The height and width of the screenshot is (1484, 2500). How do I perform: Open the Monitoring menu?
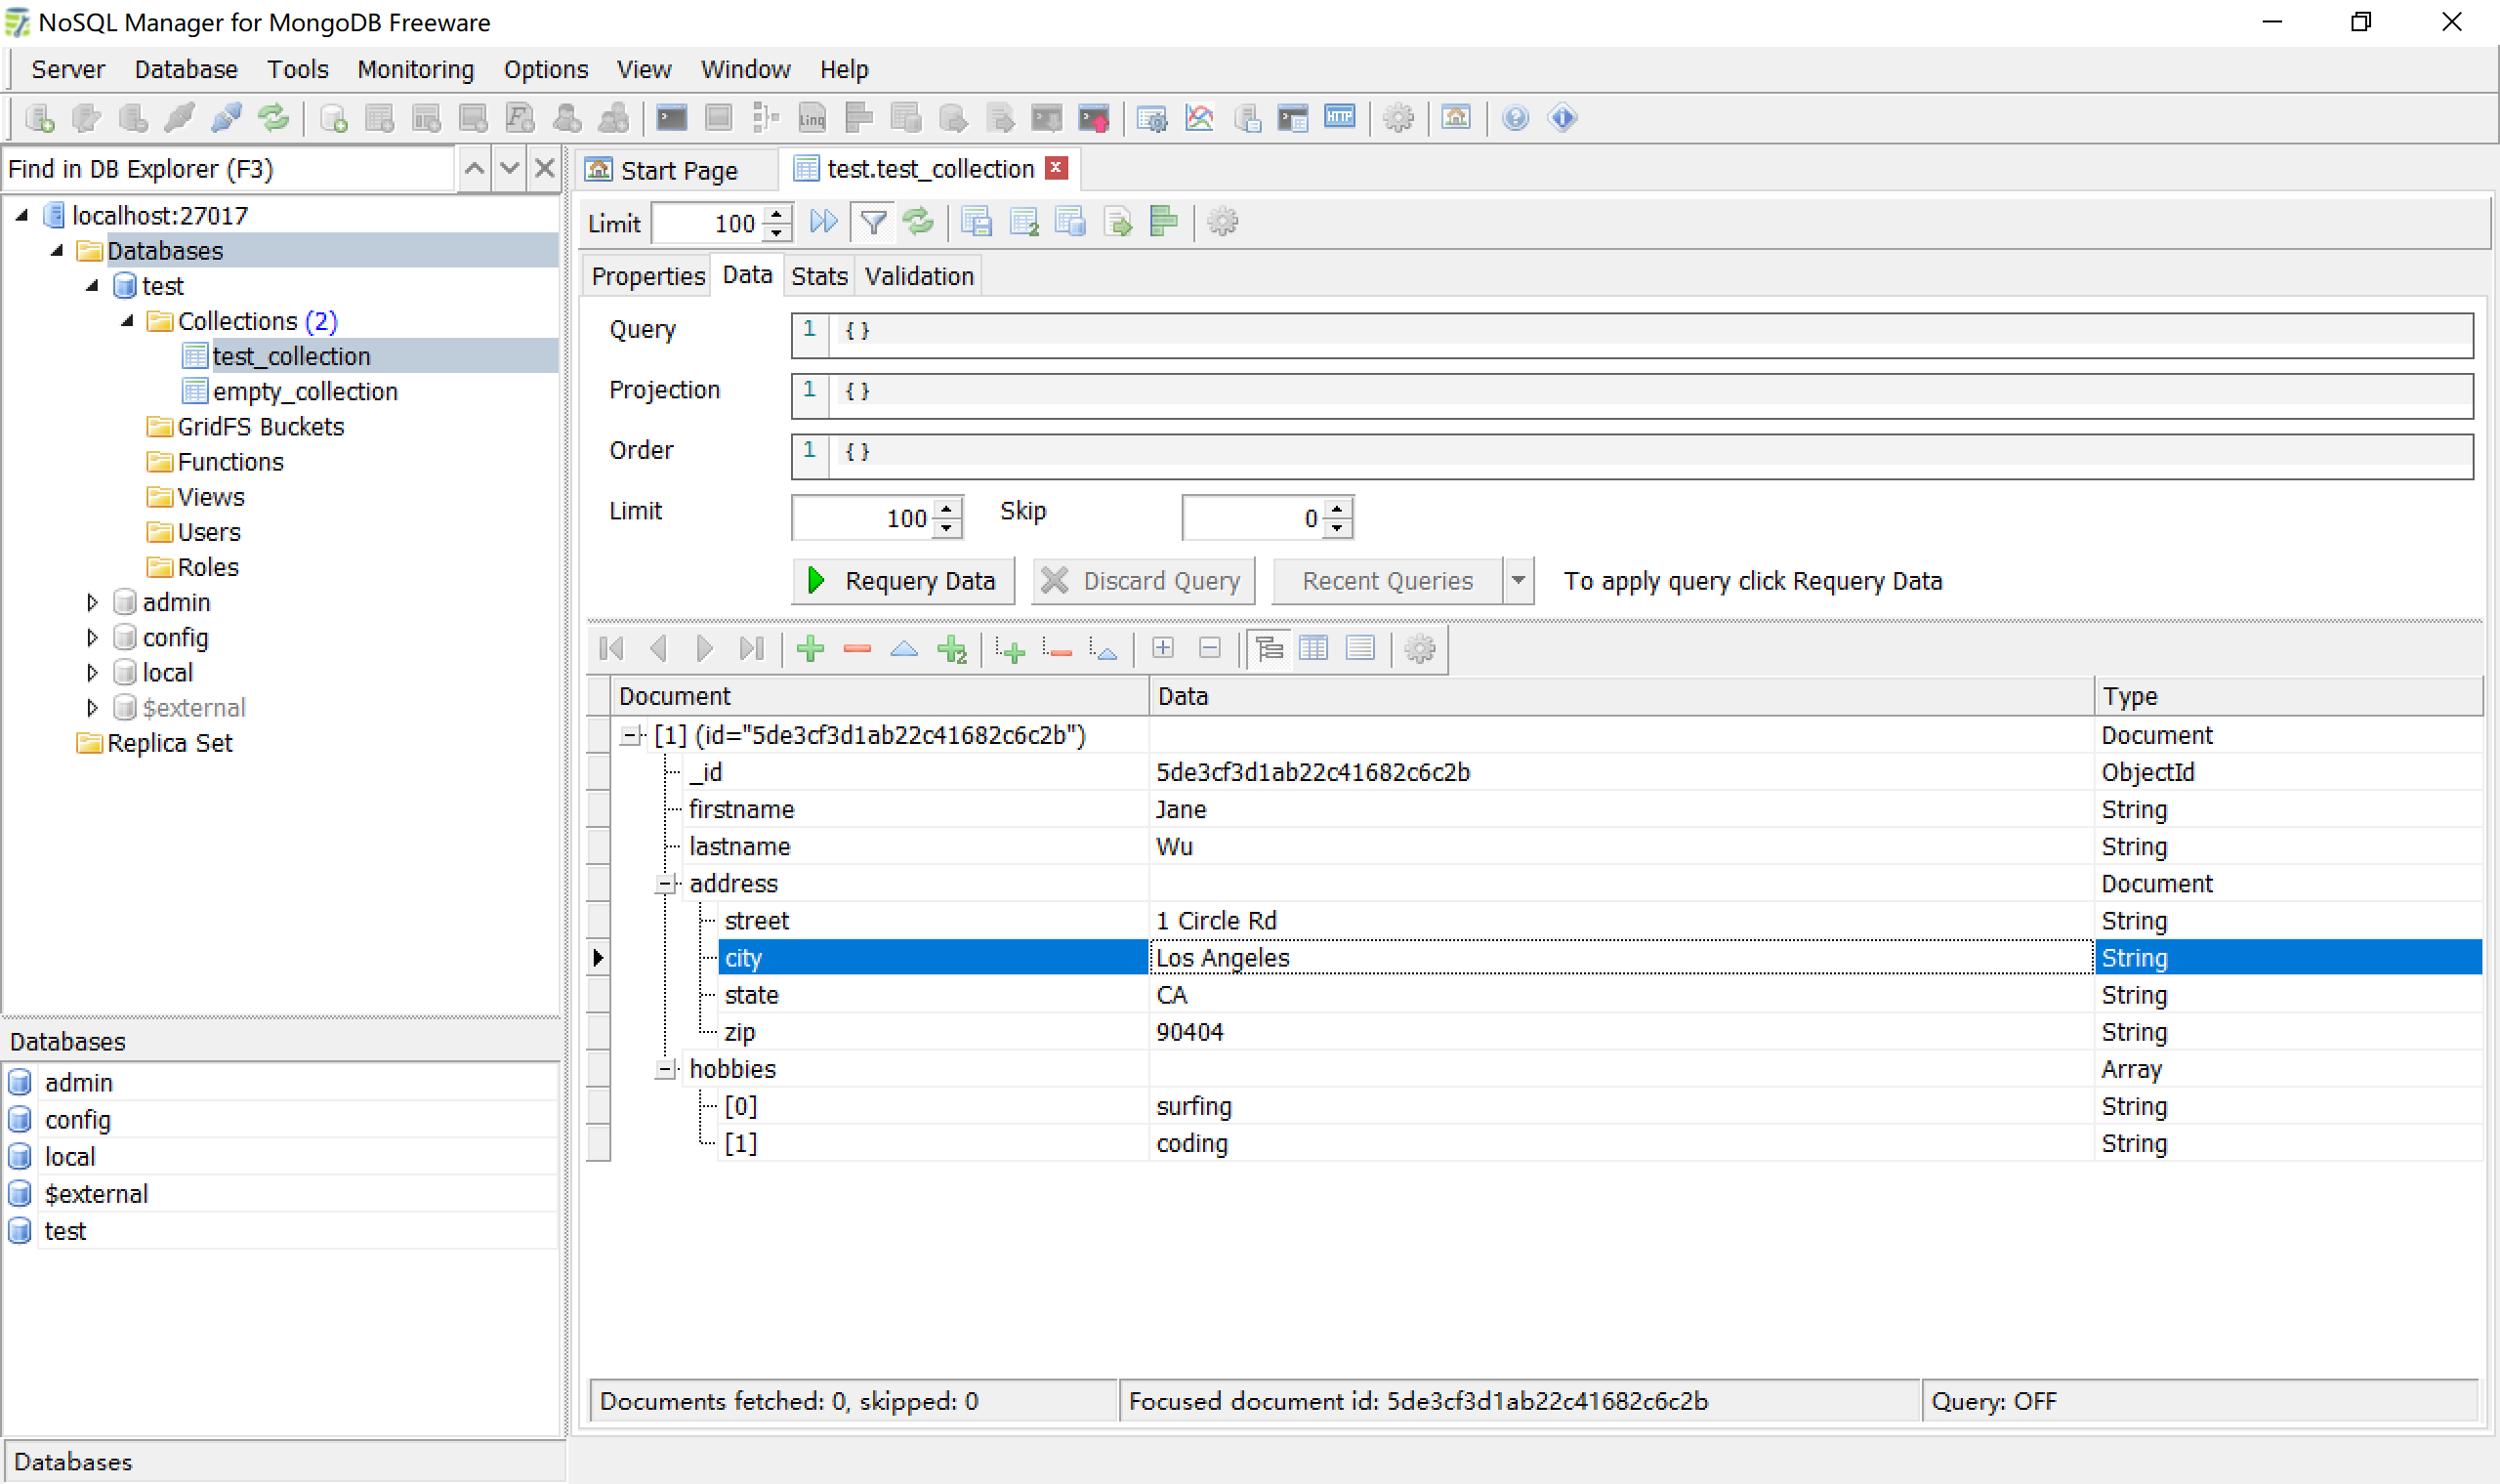tap(415, 69)
